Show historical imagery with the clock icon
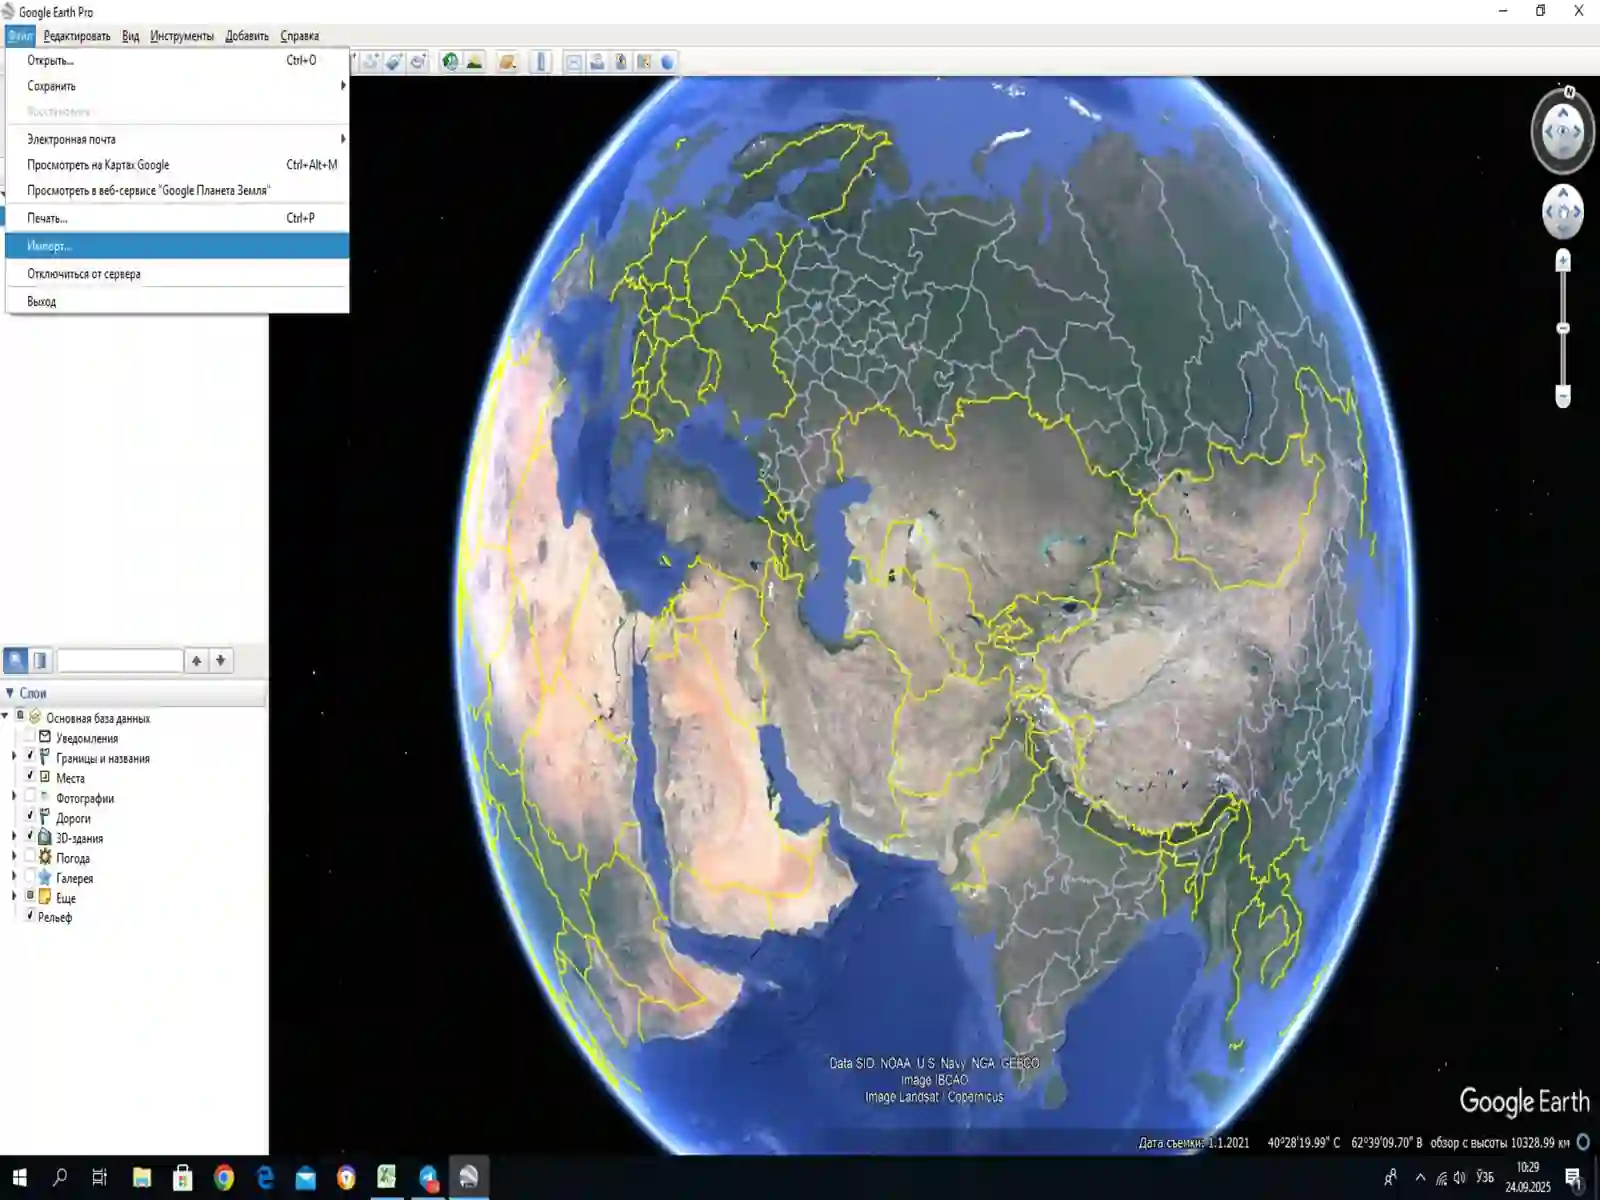 [x=451, y=62]
